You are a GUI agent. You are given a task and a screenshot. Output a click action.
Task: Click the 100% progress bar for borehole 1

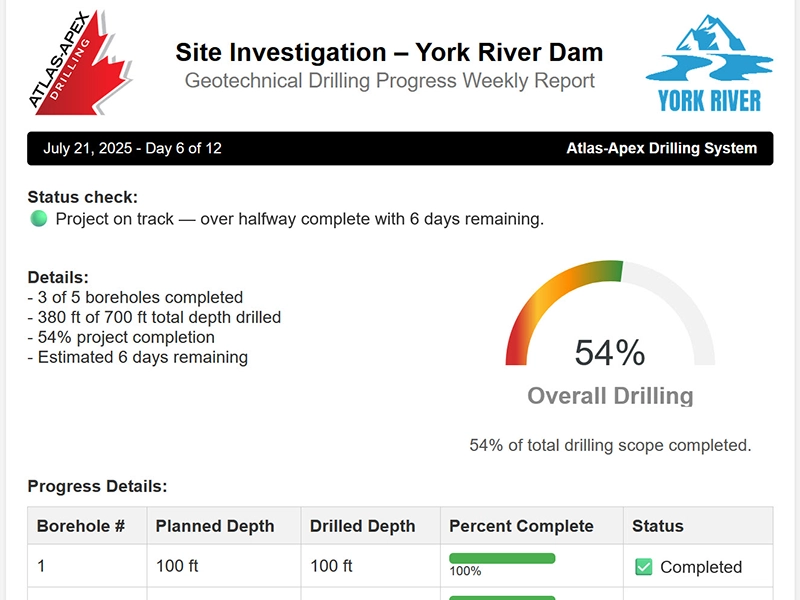coord(502,558)
